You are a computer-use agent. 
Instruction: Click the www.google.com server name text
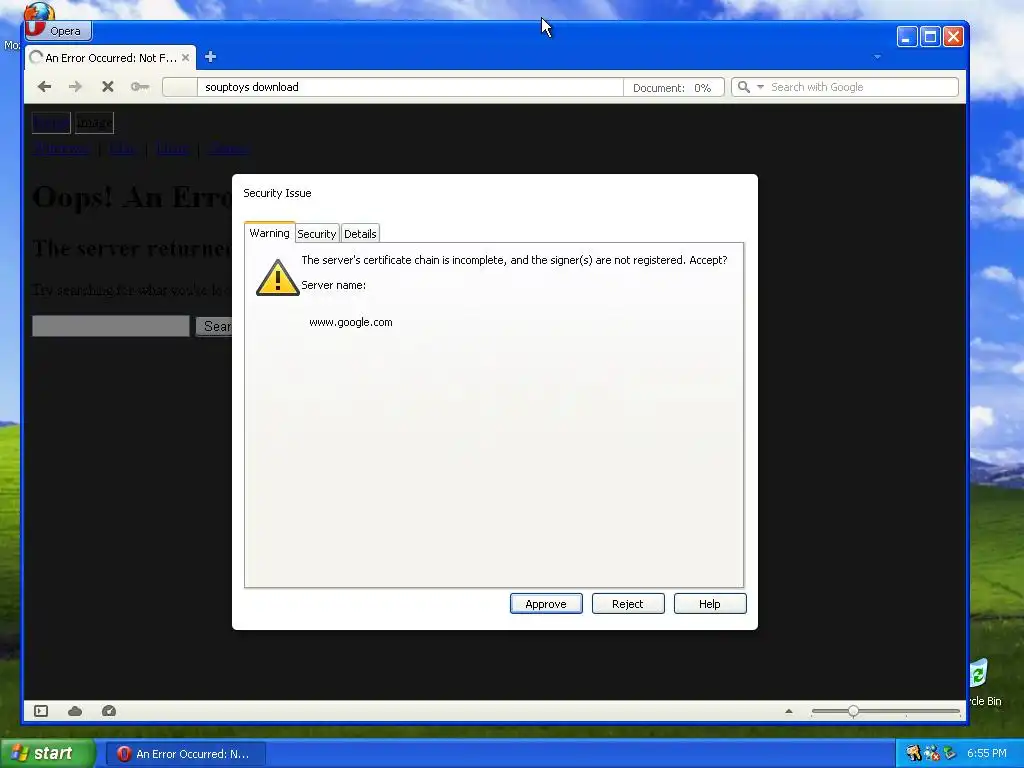(x=351, y=322)
